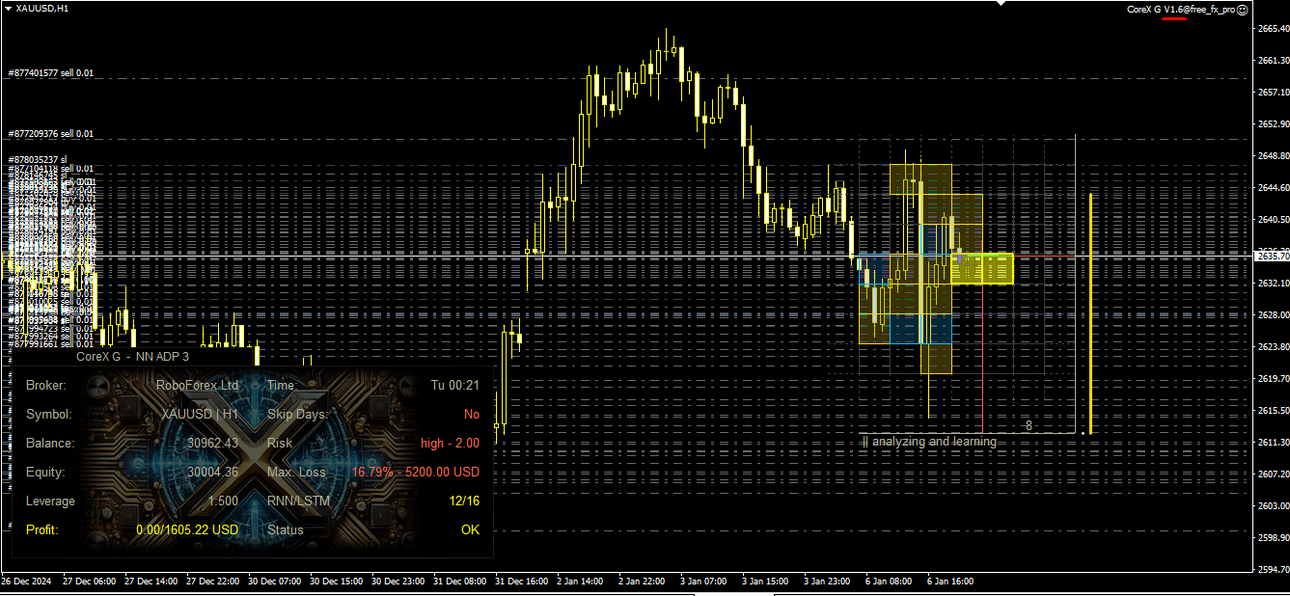1290x596 pixels.
Task: Click the Max. Loss value 16.79% - 5200.00 USD
Action: tap(416, 472)
